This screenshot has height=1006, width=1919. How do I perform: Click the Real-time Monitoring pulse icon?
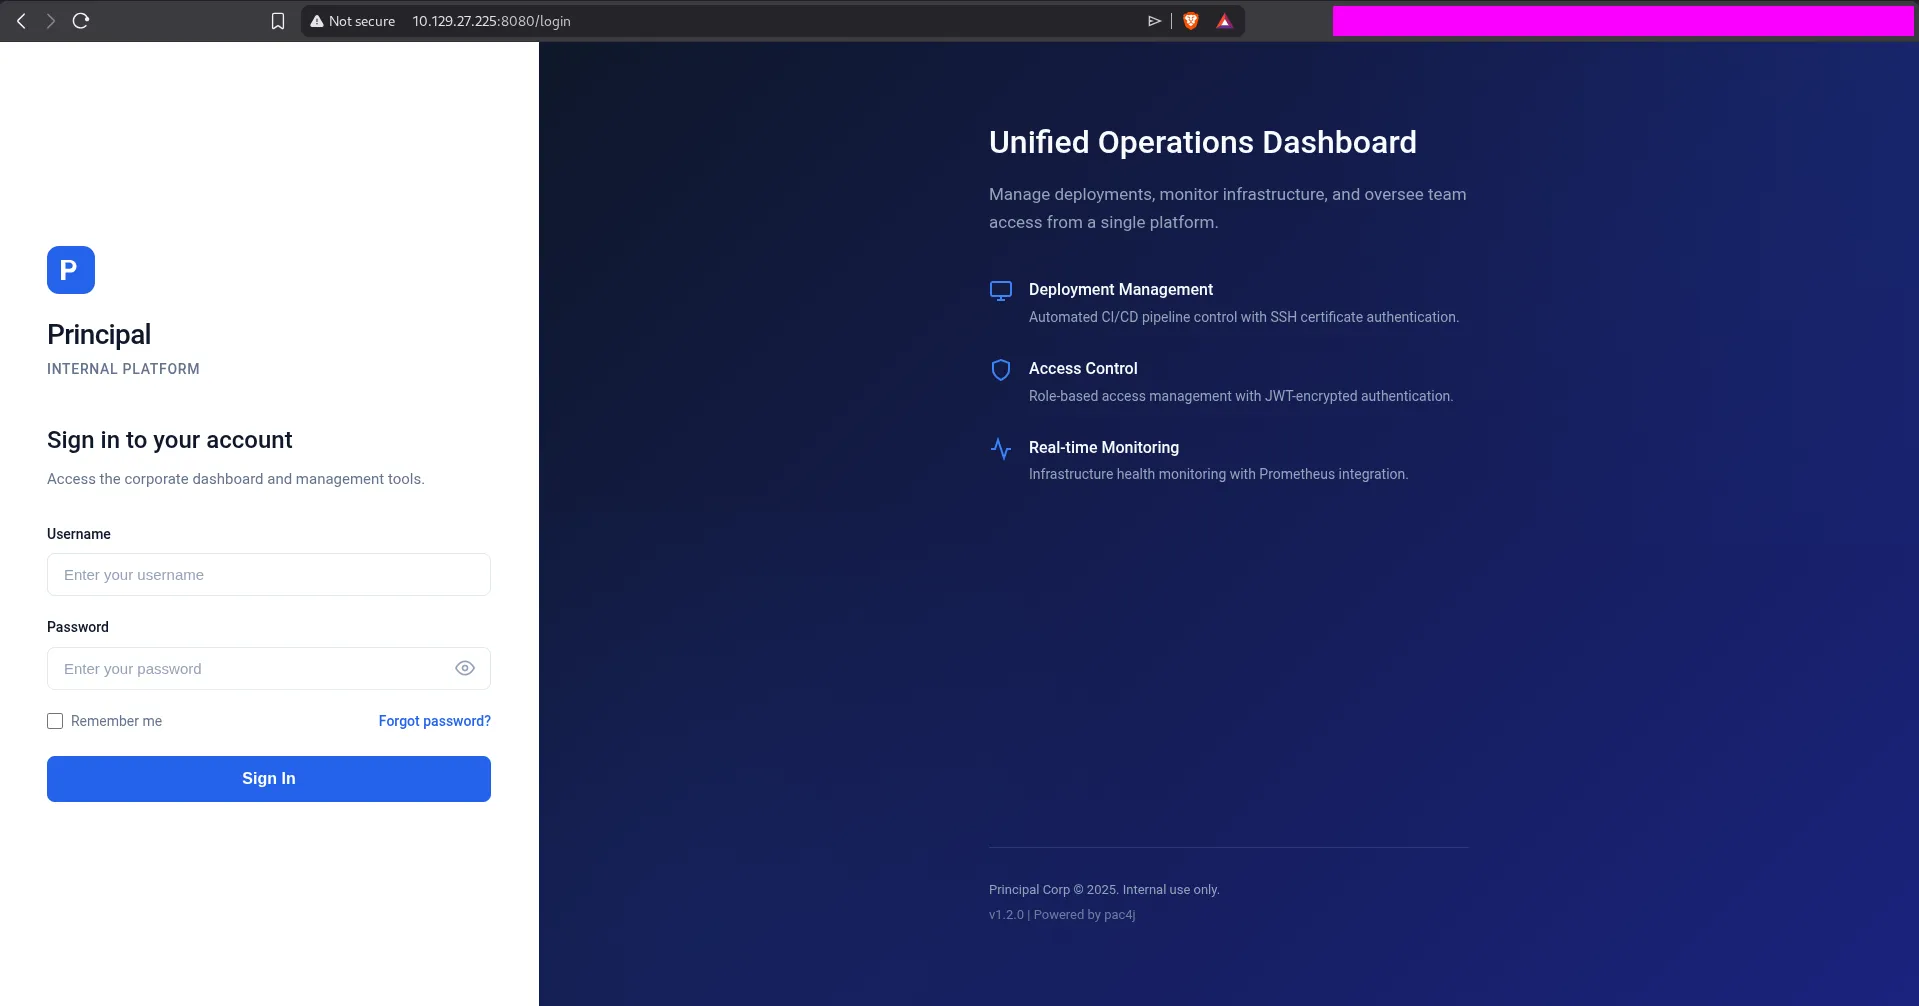1000,449
